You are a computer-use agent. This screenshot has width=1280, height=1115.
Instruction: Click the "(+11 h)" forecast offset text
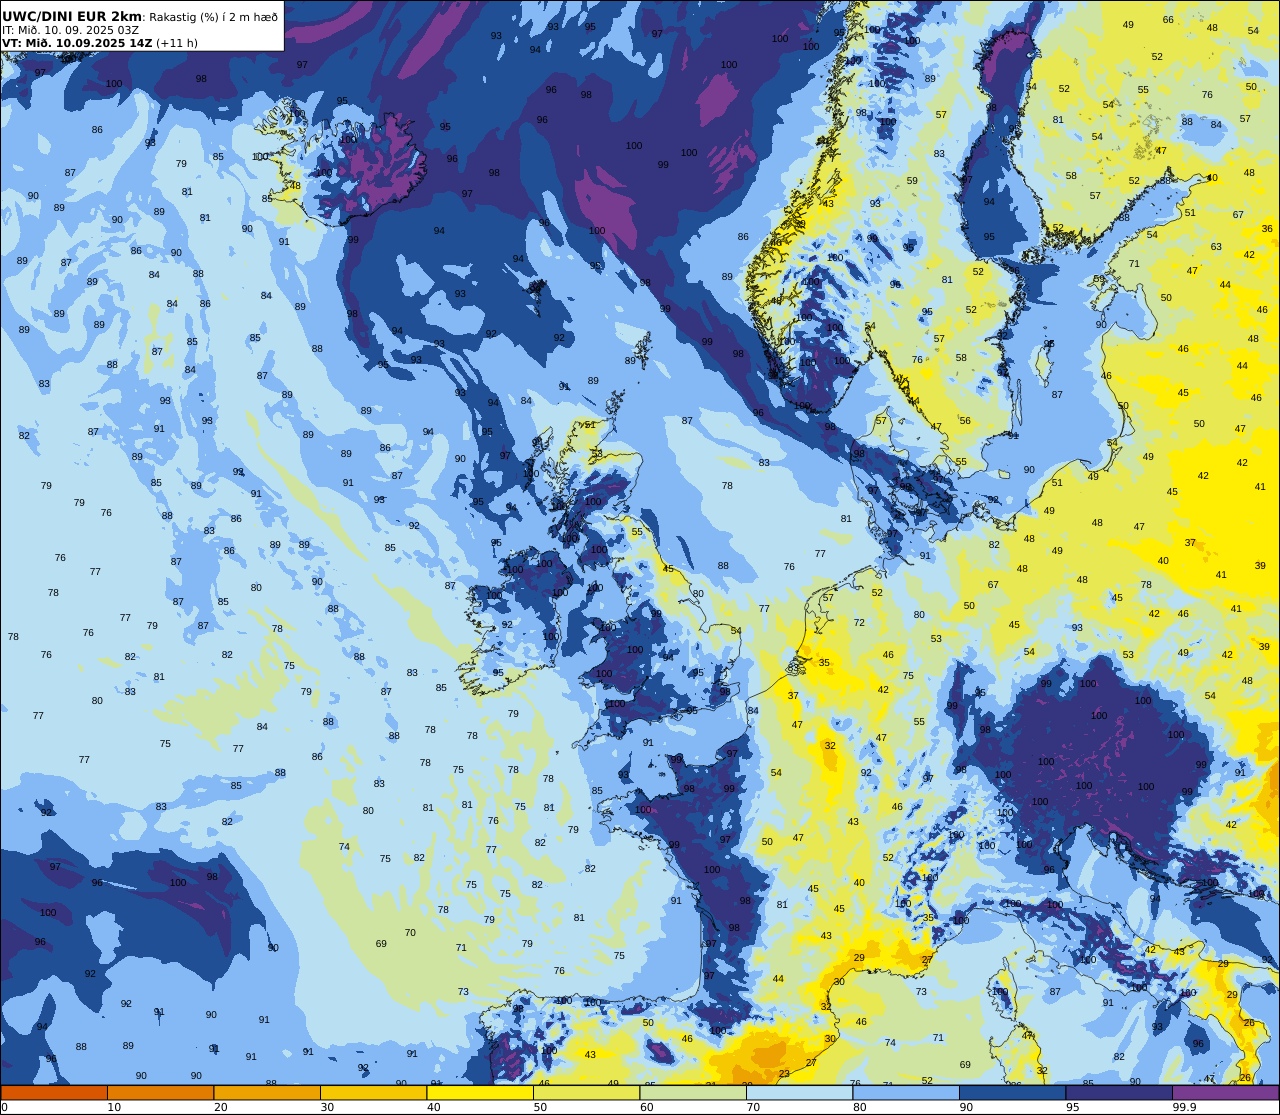pyautogui.click(x=177, y=43)
